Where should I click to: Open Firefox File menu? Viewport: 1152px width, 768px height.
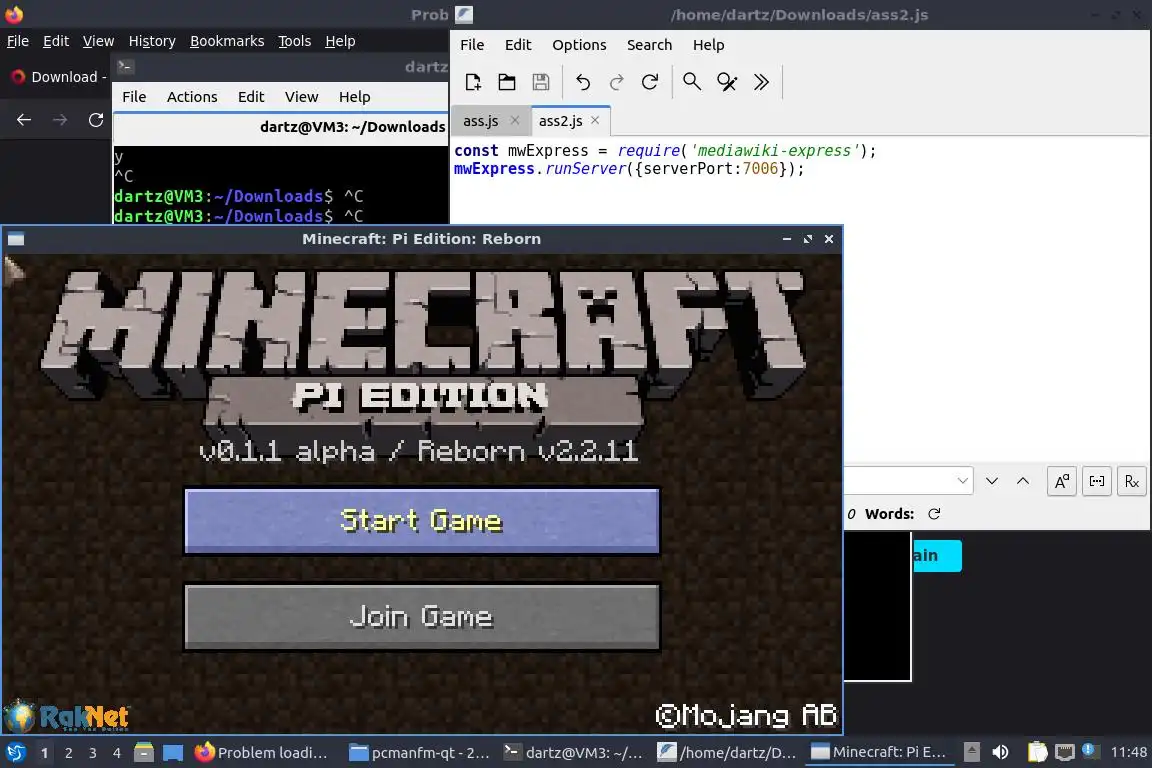[18, 41]
